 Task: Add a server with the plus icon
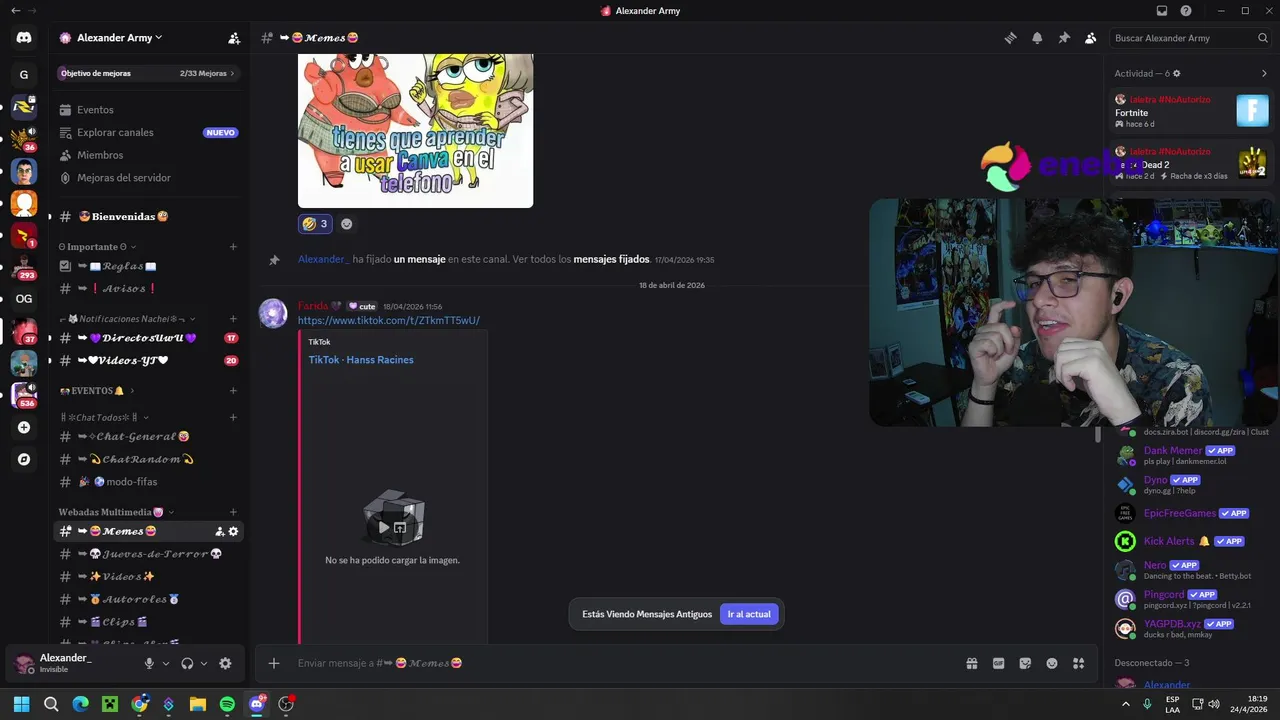(24, 427)
